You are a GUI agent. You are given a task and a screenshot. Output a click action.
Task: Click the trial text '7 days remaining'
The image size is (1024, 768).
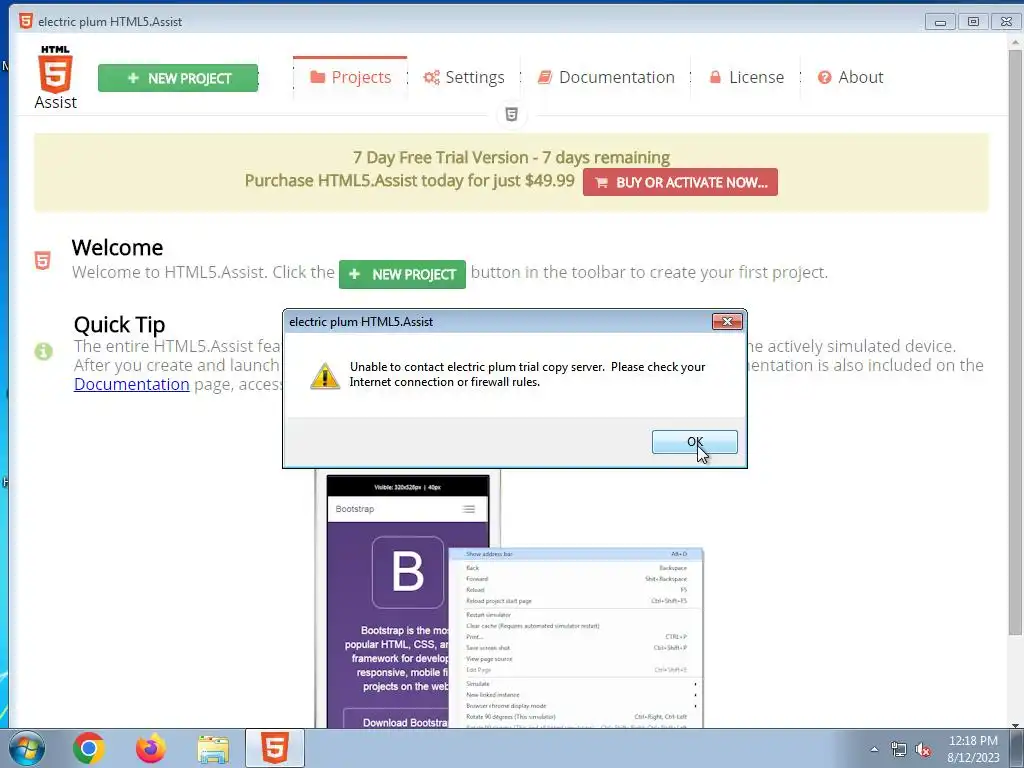coord(606,157)
